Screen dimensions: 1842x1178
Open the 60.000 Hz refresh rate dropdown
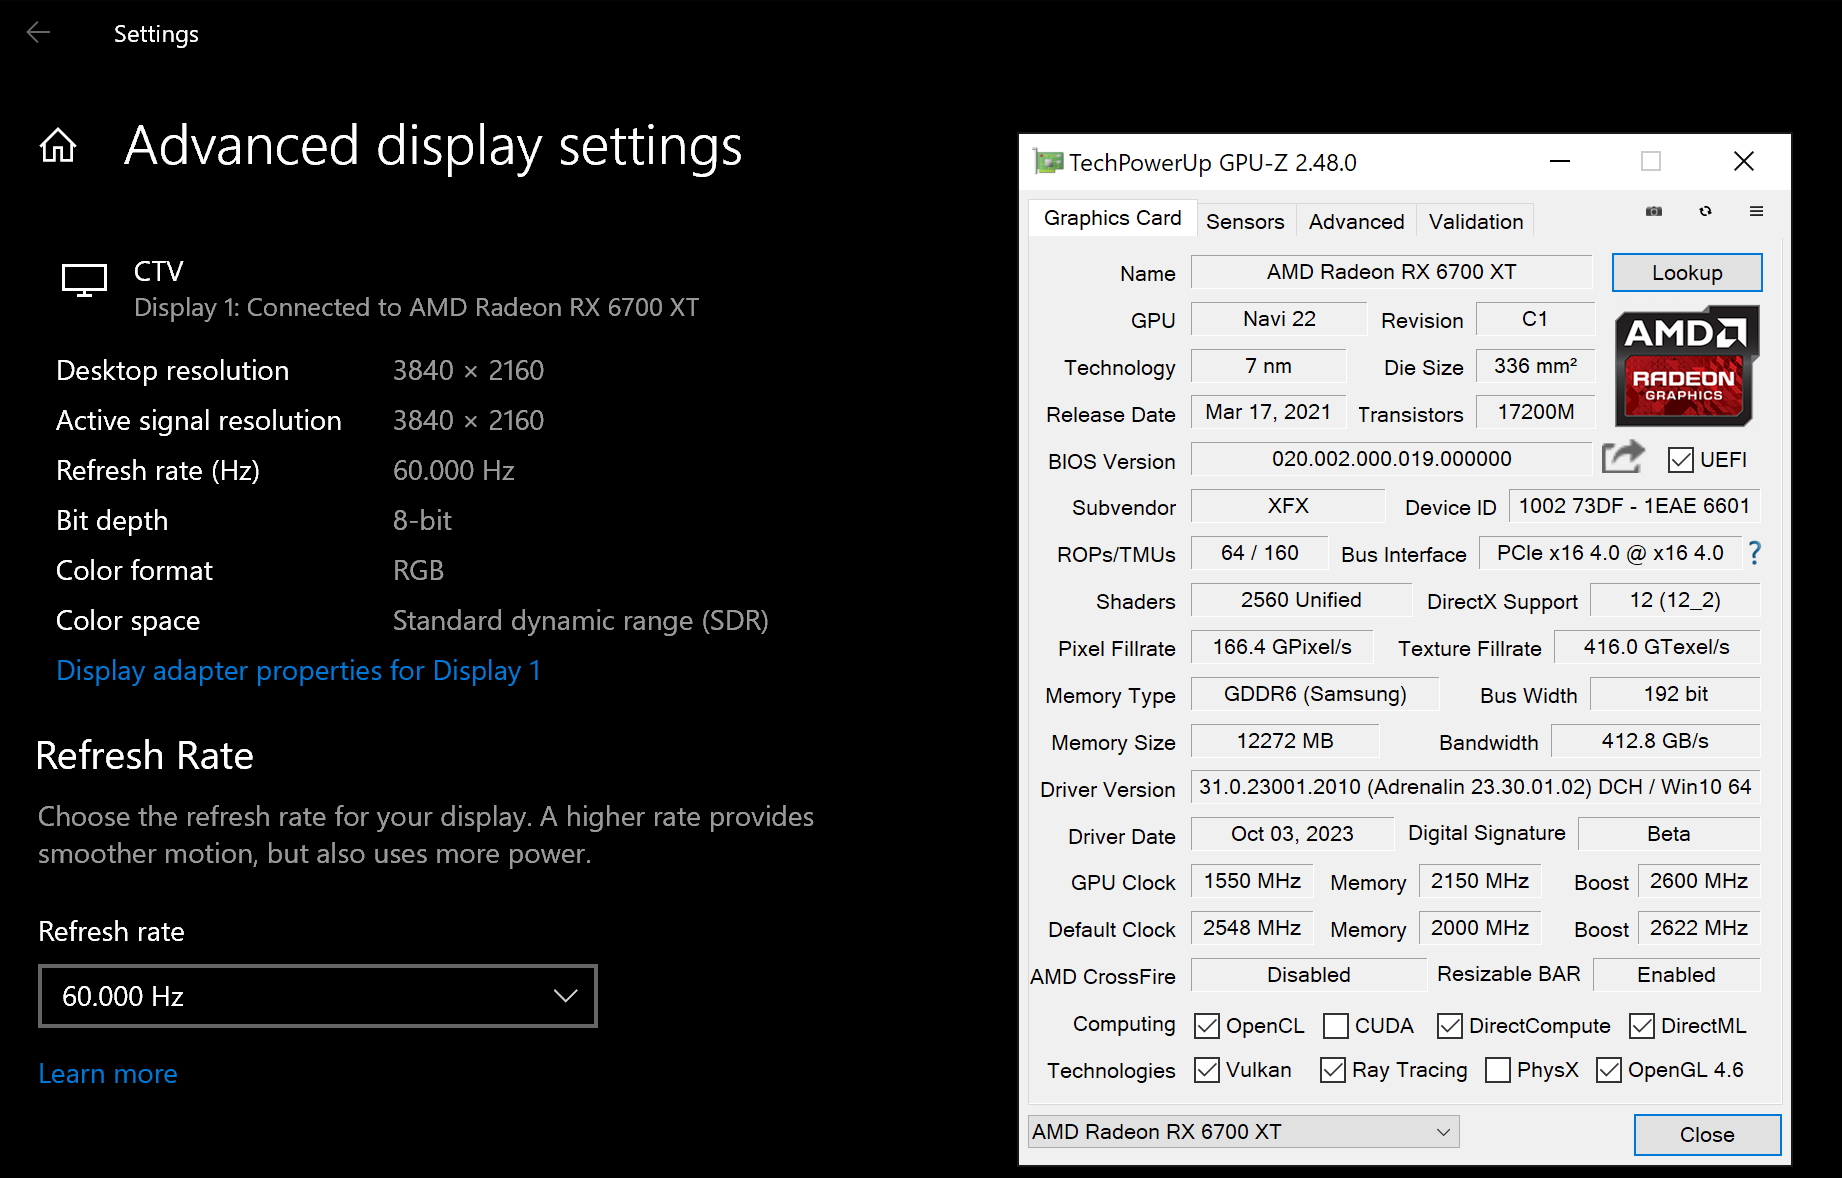(318, 996)
